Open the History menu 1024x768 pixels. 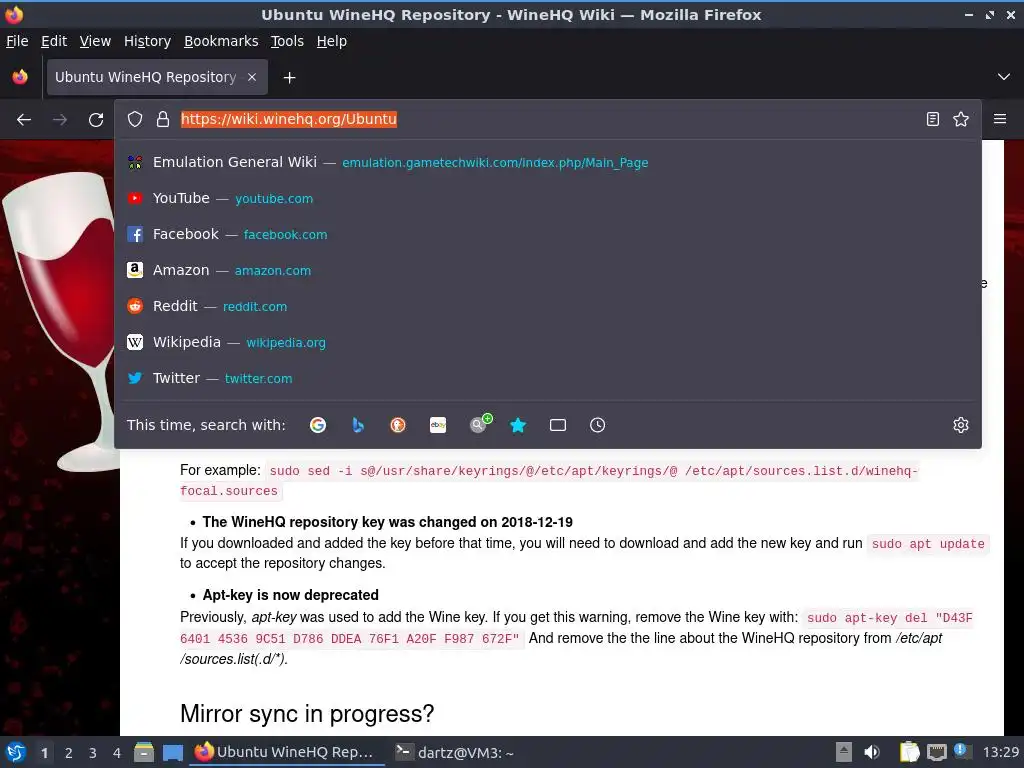(x=148, y=41)
